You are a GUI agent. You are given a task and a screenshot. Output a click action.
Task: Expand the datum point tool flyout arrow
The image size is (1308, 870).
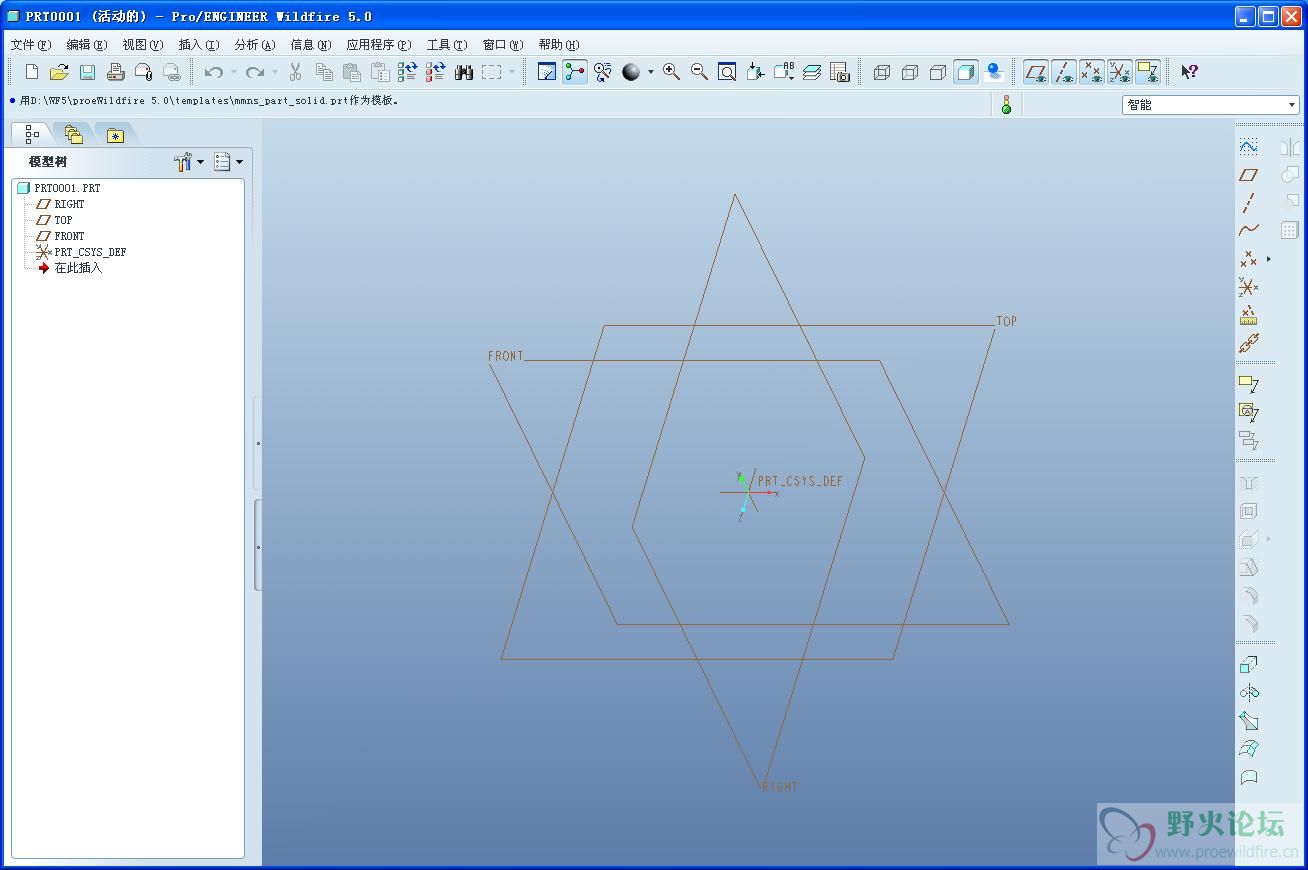coord(1269,259)
